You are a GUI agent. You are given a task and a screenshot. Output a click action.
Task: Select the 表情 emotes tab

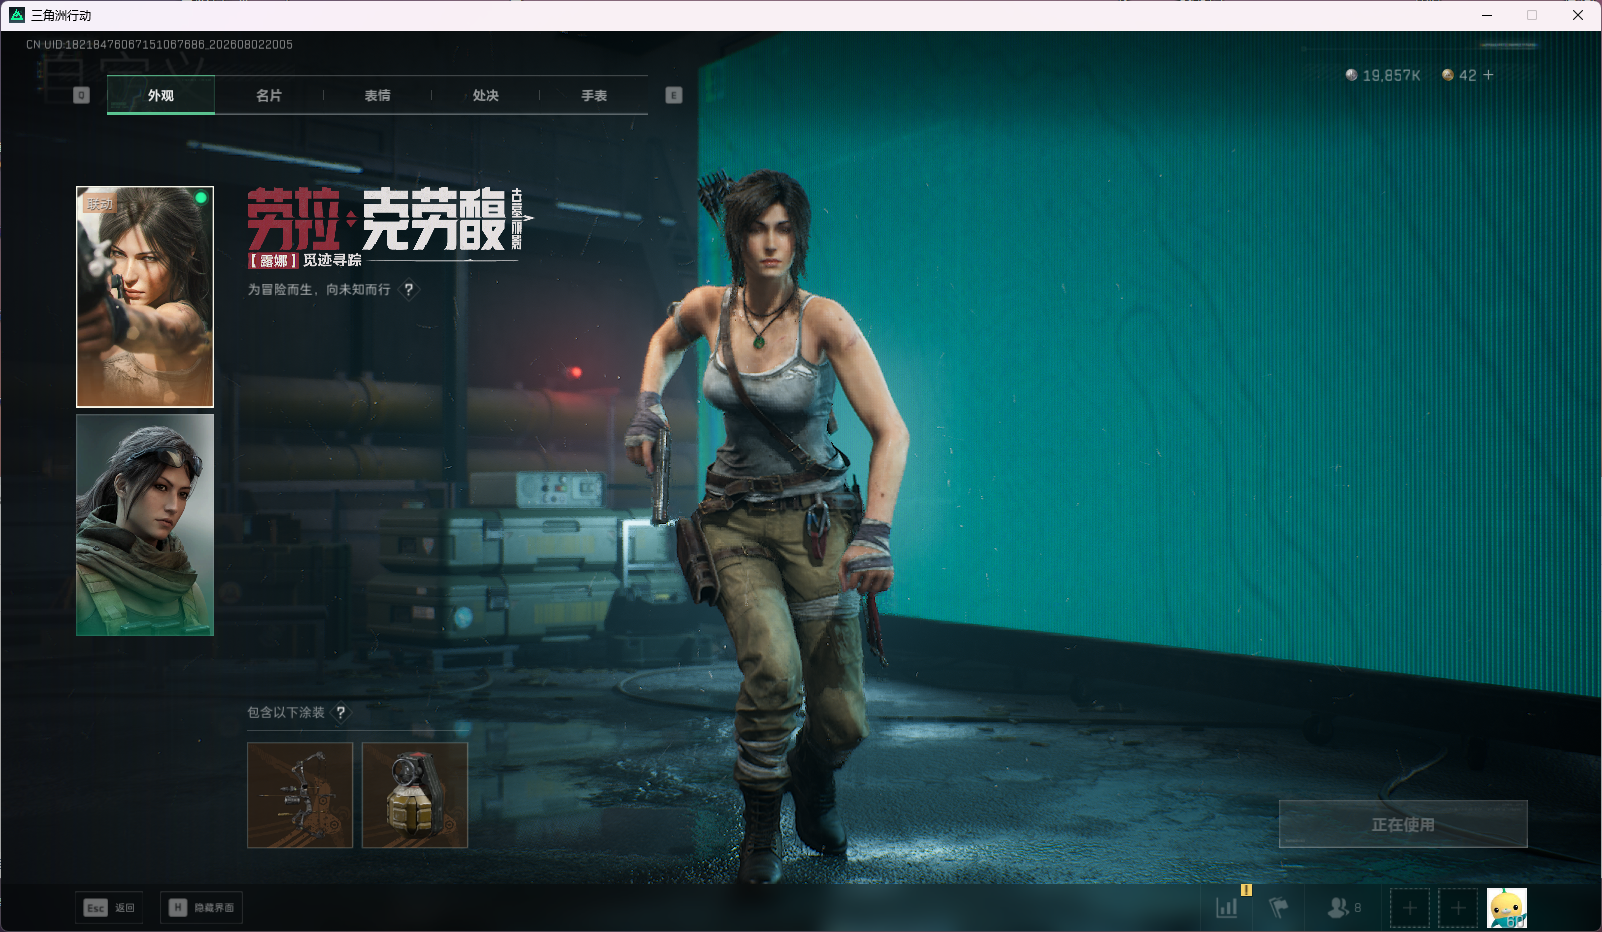point(377,95)
